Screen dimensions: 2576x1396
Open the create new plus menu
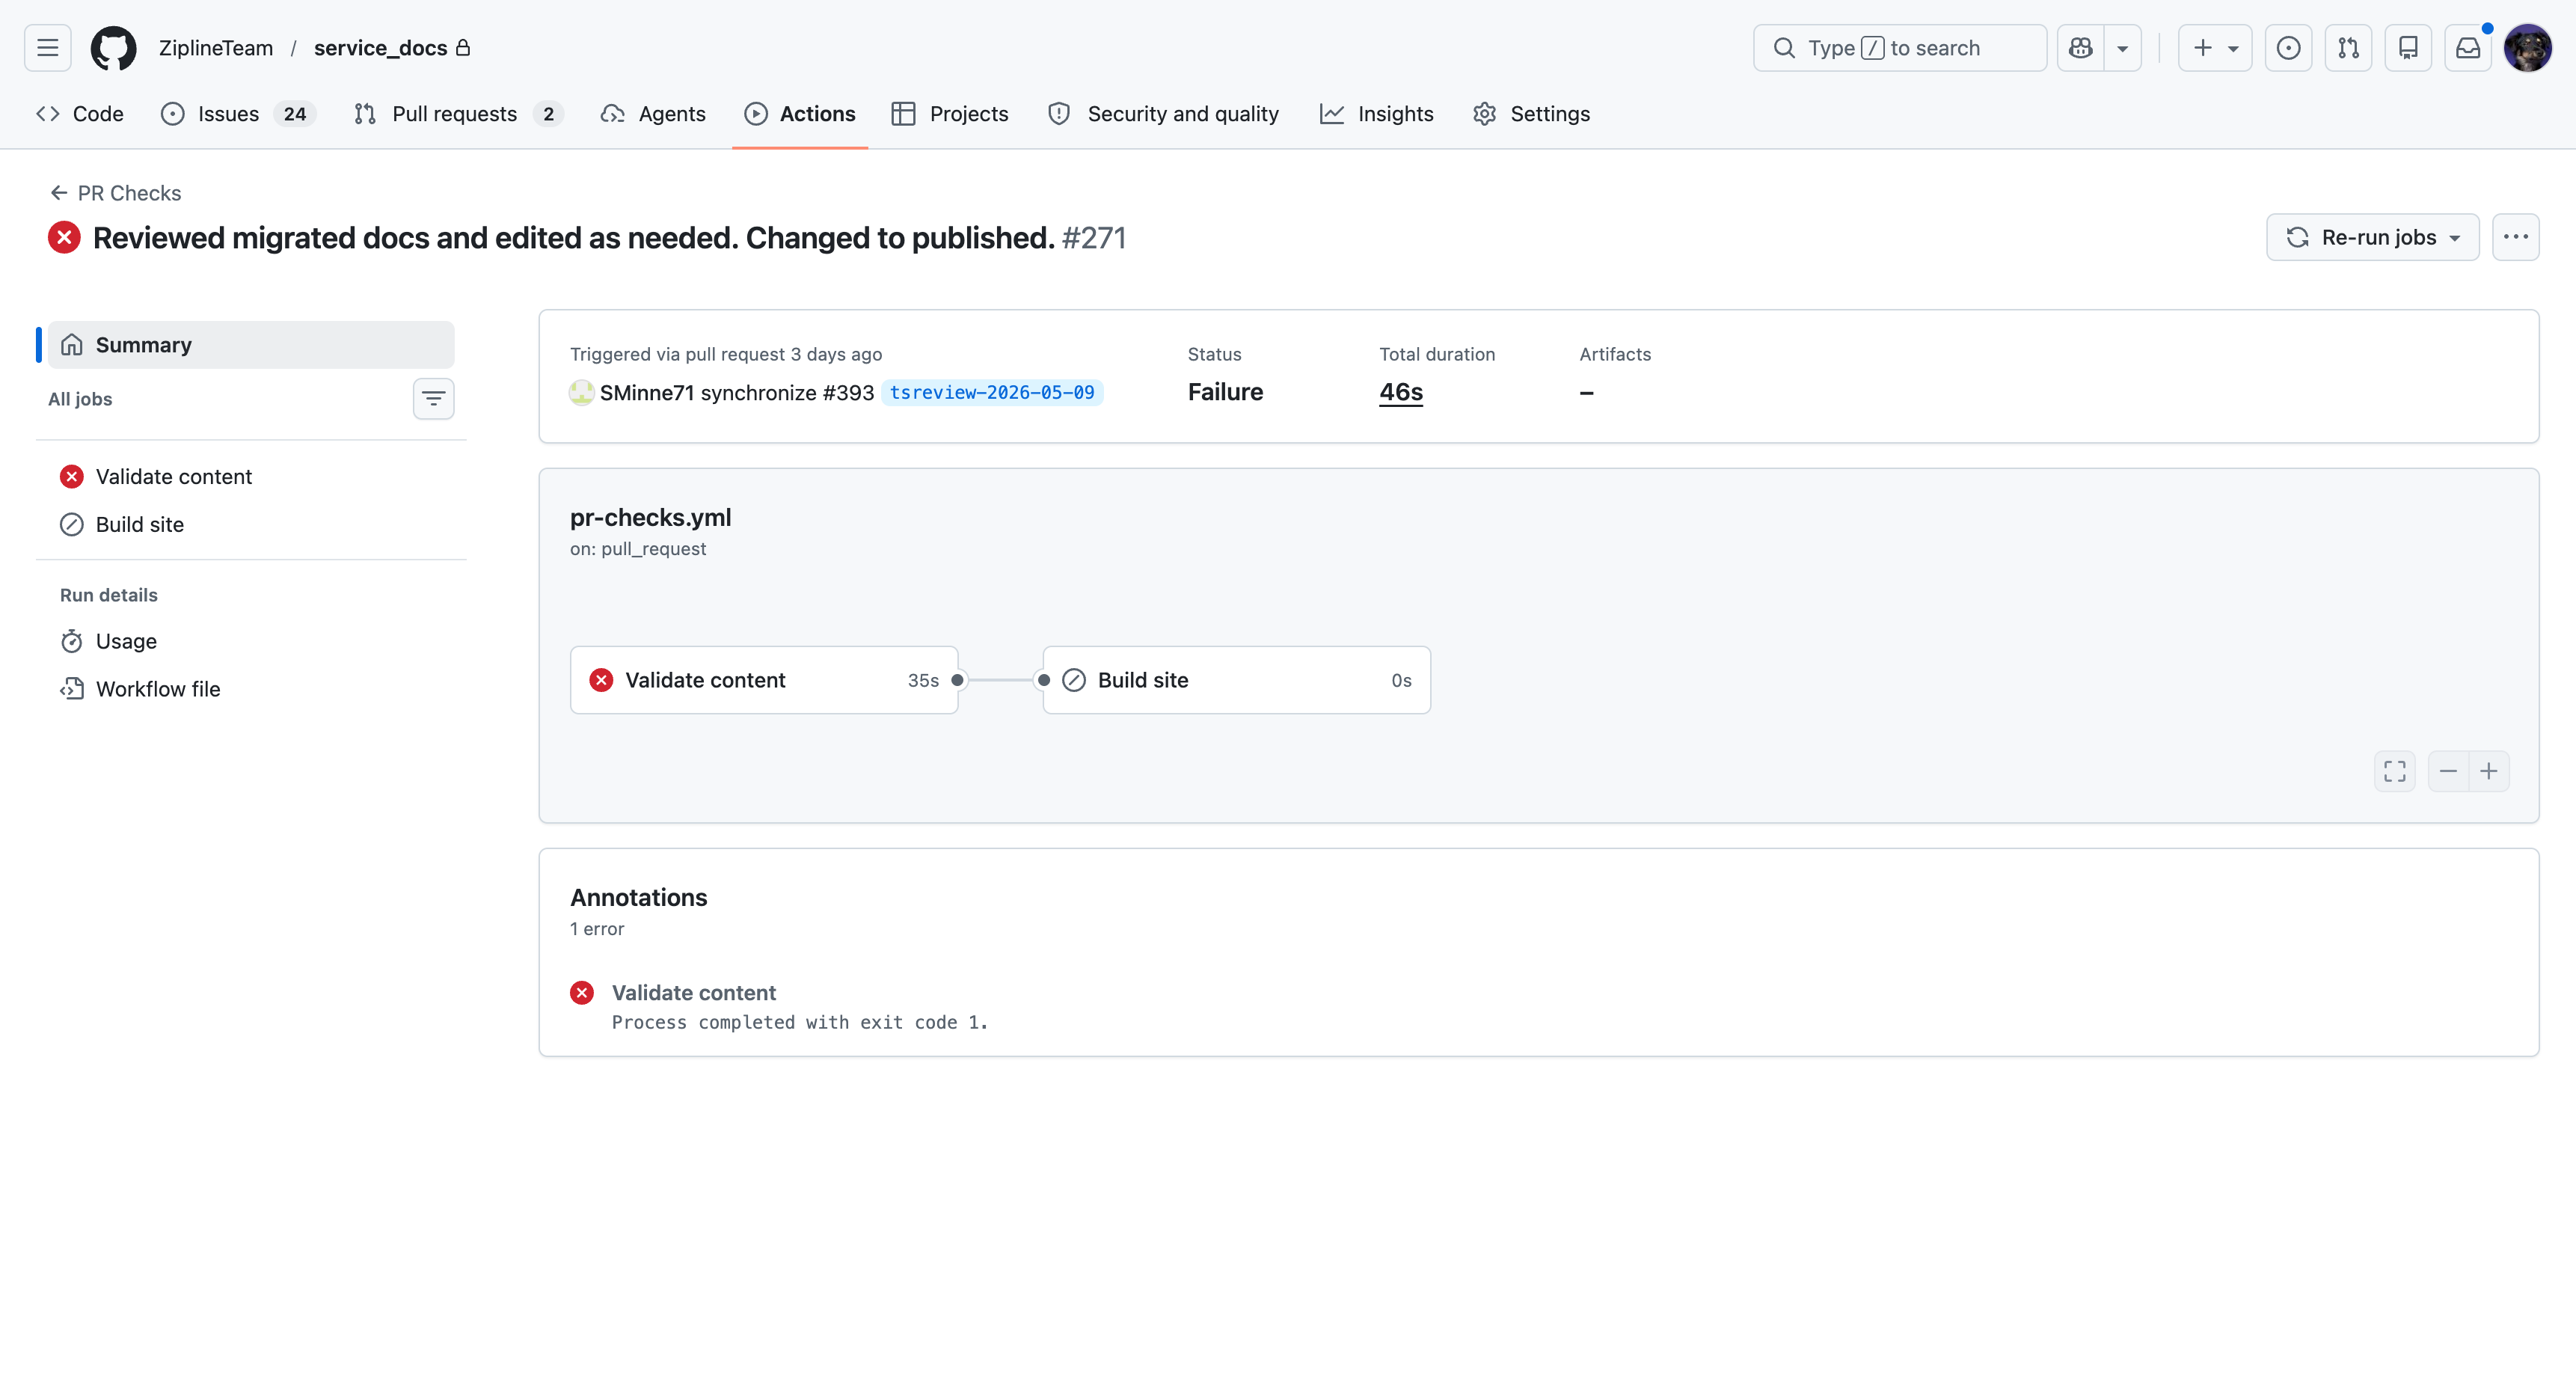[2215, 48]
